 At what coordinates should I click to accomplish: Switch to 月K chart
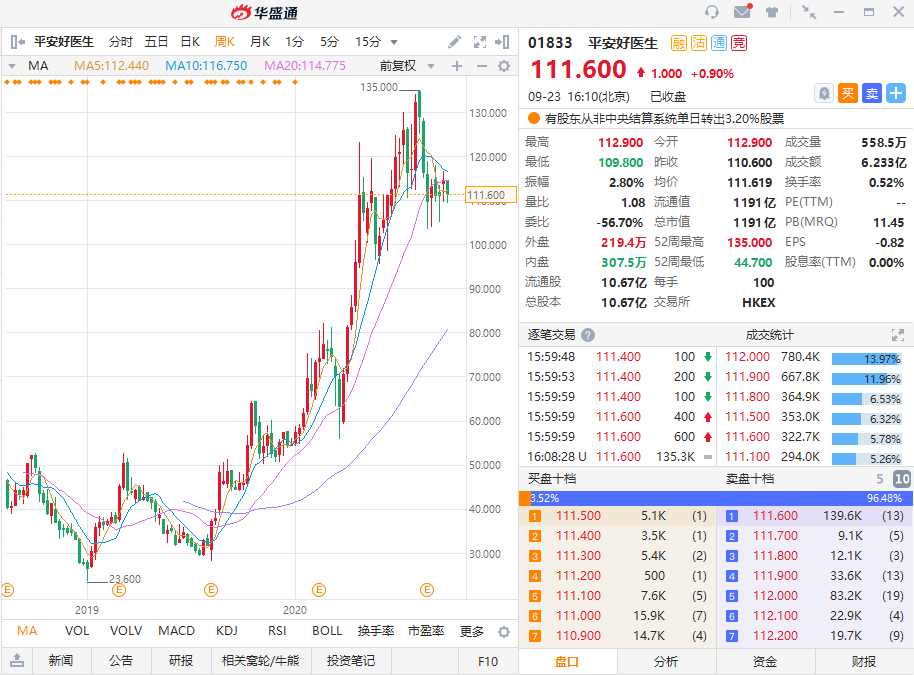pos(260,42)
